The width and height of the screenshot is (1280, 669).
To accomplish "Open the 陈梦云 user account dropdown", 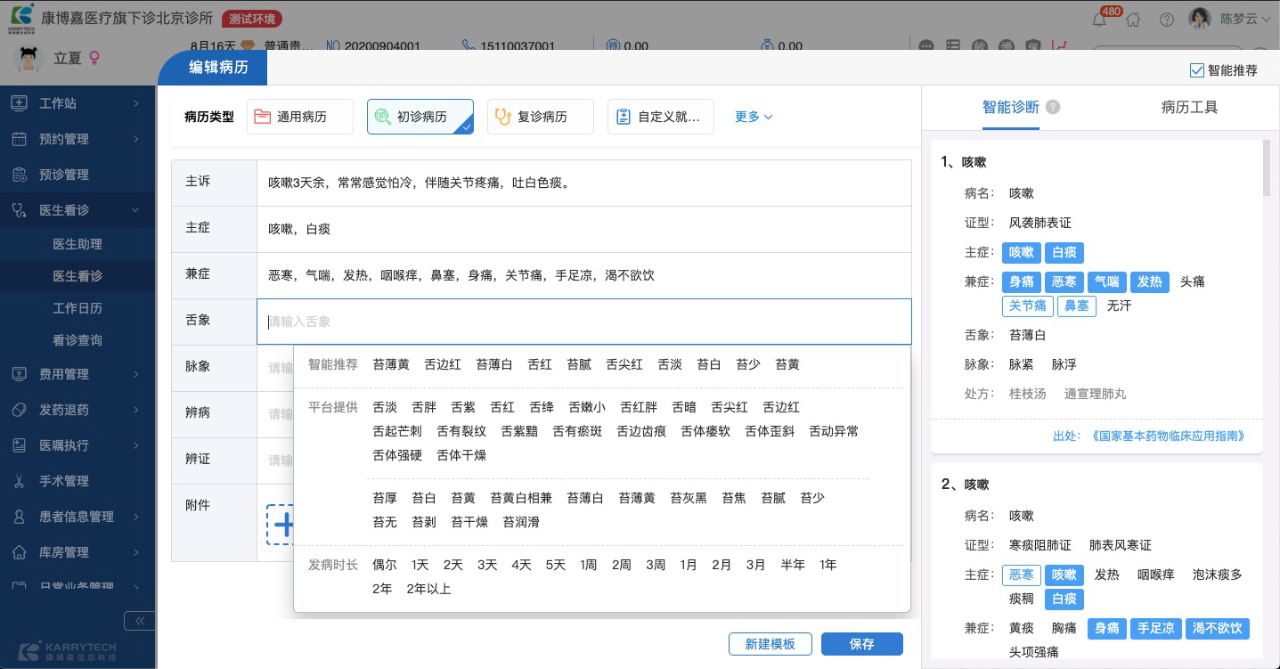I will point(1238,19).
